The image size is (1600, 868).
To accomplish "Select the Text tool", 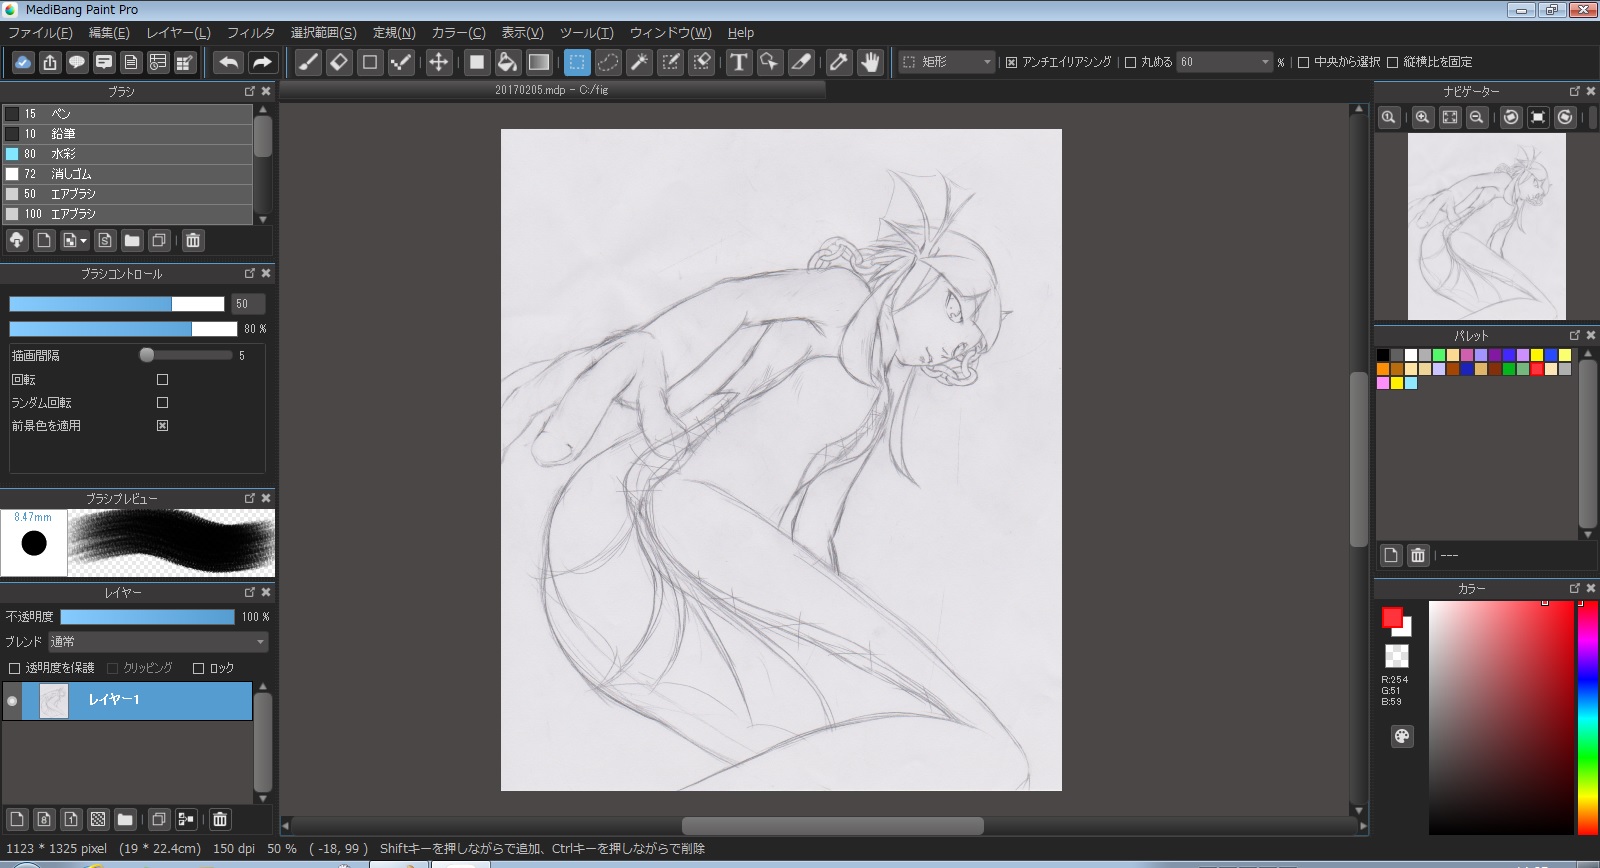I will pos(738,62).
